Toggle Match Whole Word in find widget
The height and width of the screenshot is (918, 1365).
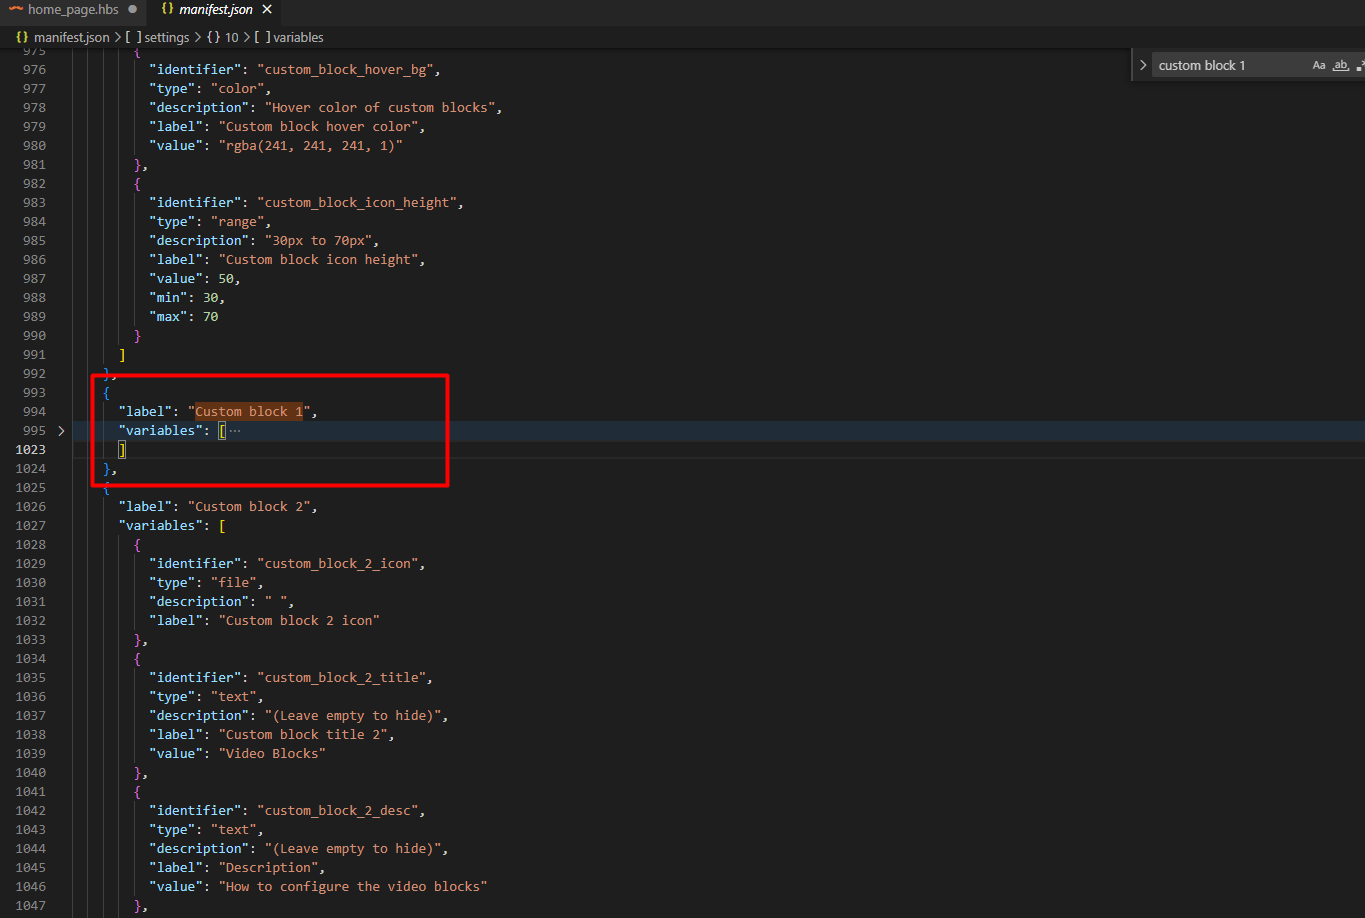1340,65
